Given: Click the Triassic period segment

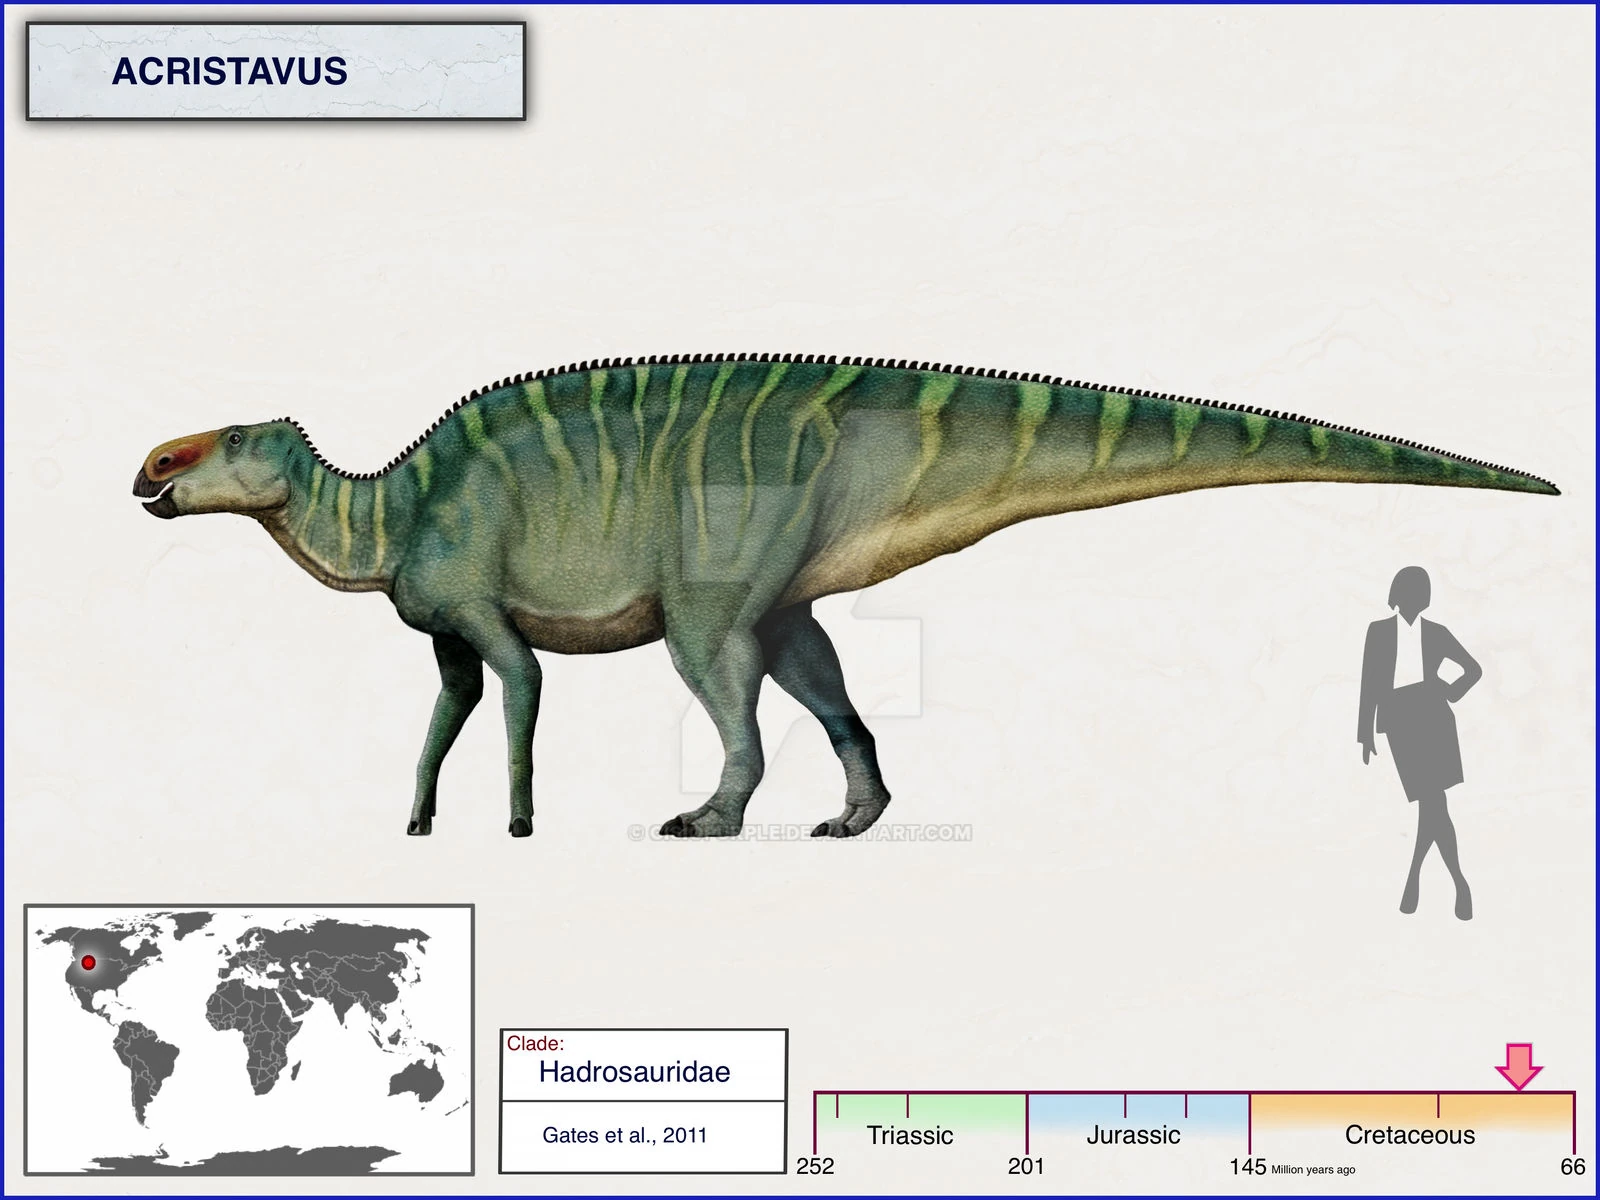Looking at the screenshot, I should coord(921,1123).
